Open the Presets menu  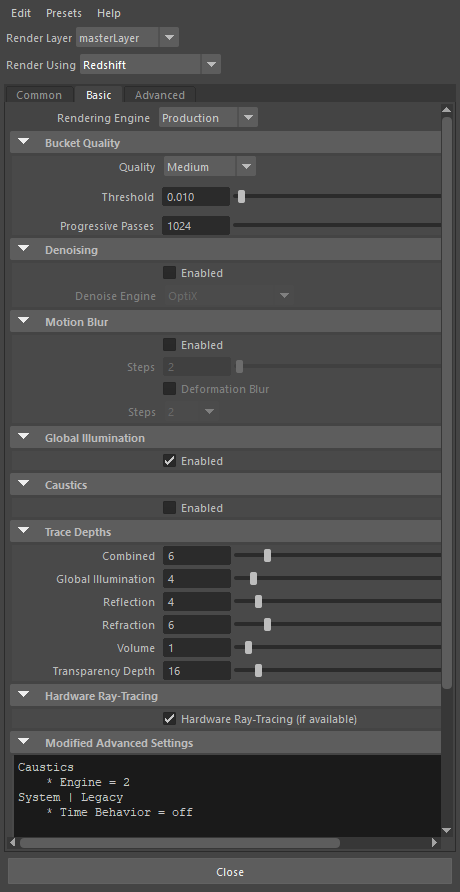coord(64,13)
